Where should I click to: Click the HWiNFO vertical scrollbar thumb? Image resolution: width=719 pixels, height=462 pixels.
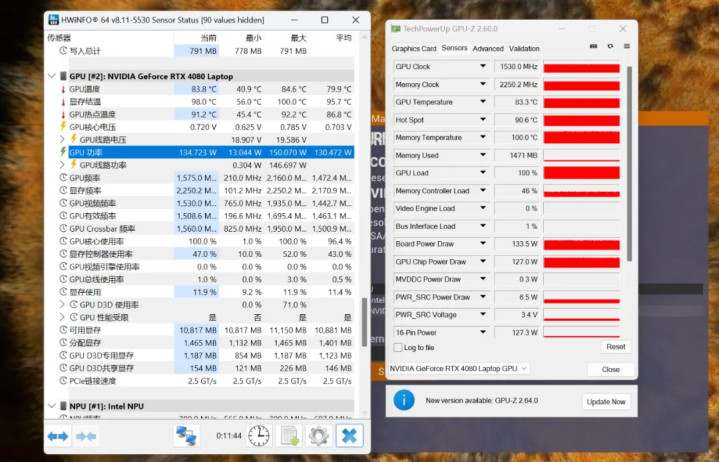pyautogui.click(x=364, y=322)
